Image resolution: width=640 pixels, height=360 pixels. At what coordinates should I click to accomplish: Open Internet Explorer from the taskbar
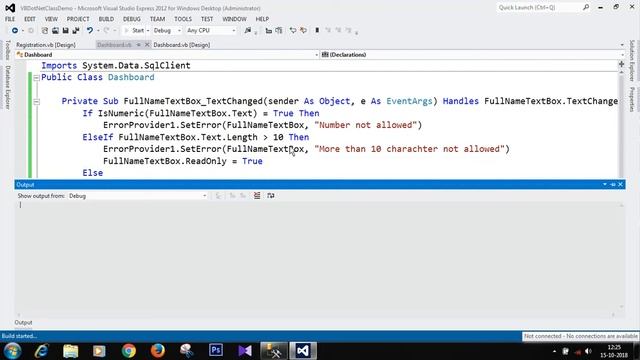[42, 351]
